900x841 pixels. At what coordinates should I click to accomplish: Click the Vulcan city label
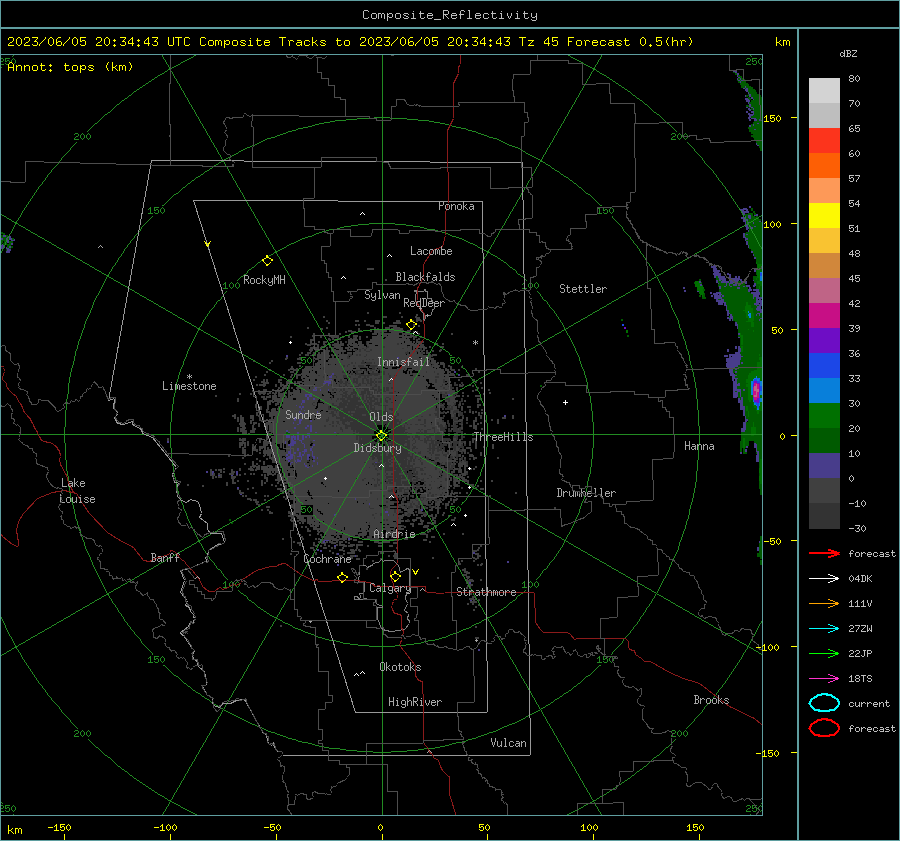(508, 743)
